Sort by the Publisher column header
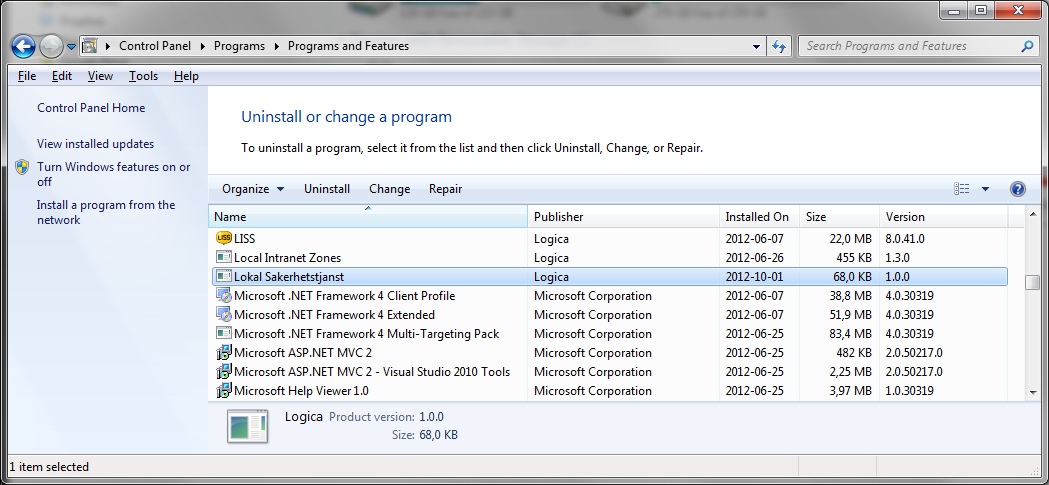Viewport: 1049px width, 485px height. click(625, 217)
